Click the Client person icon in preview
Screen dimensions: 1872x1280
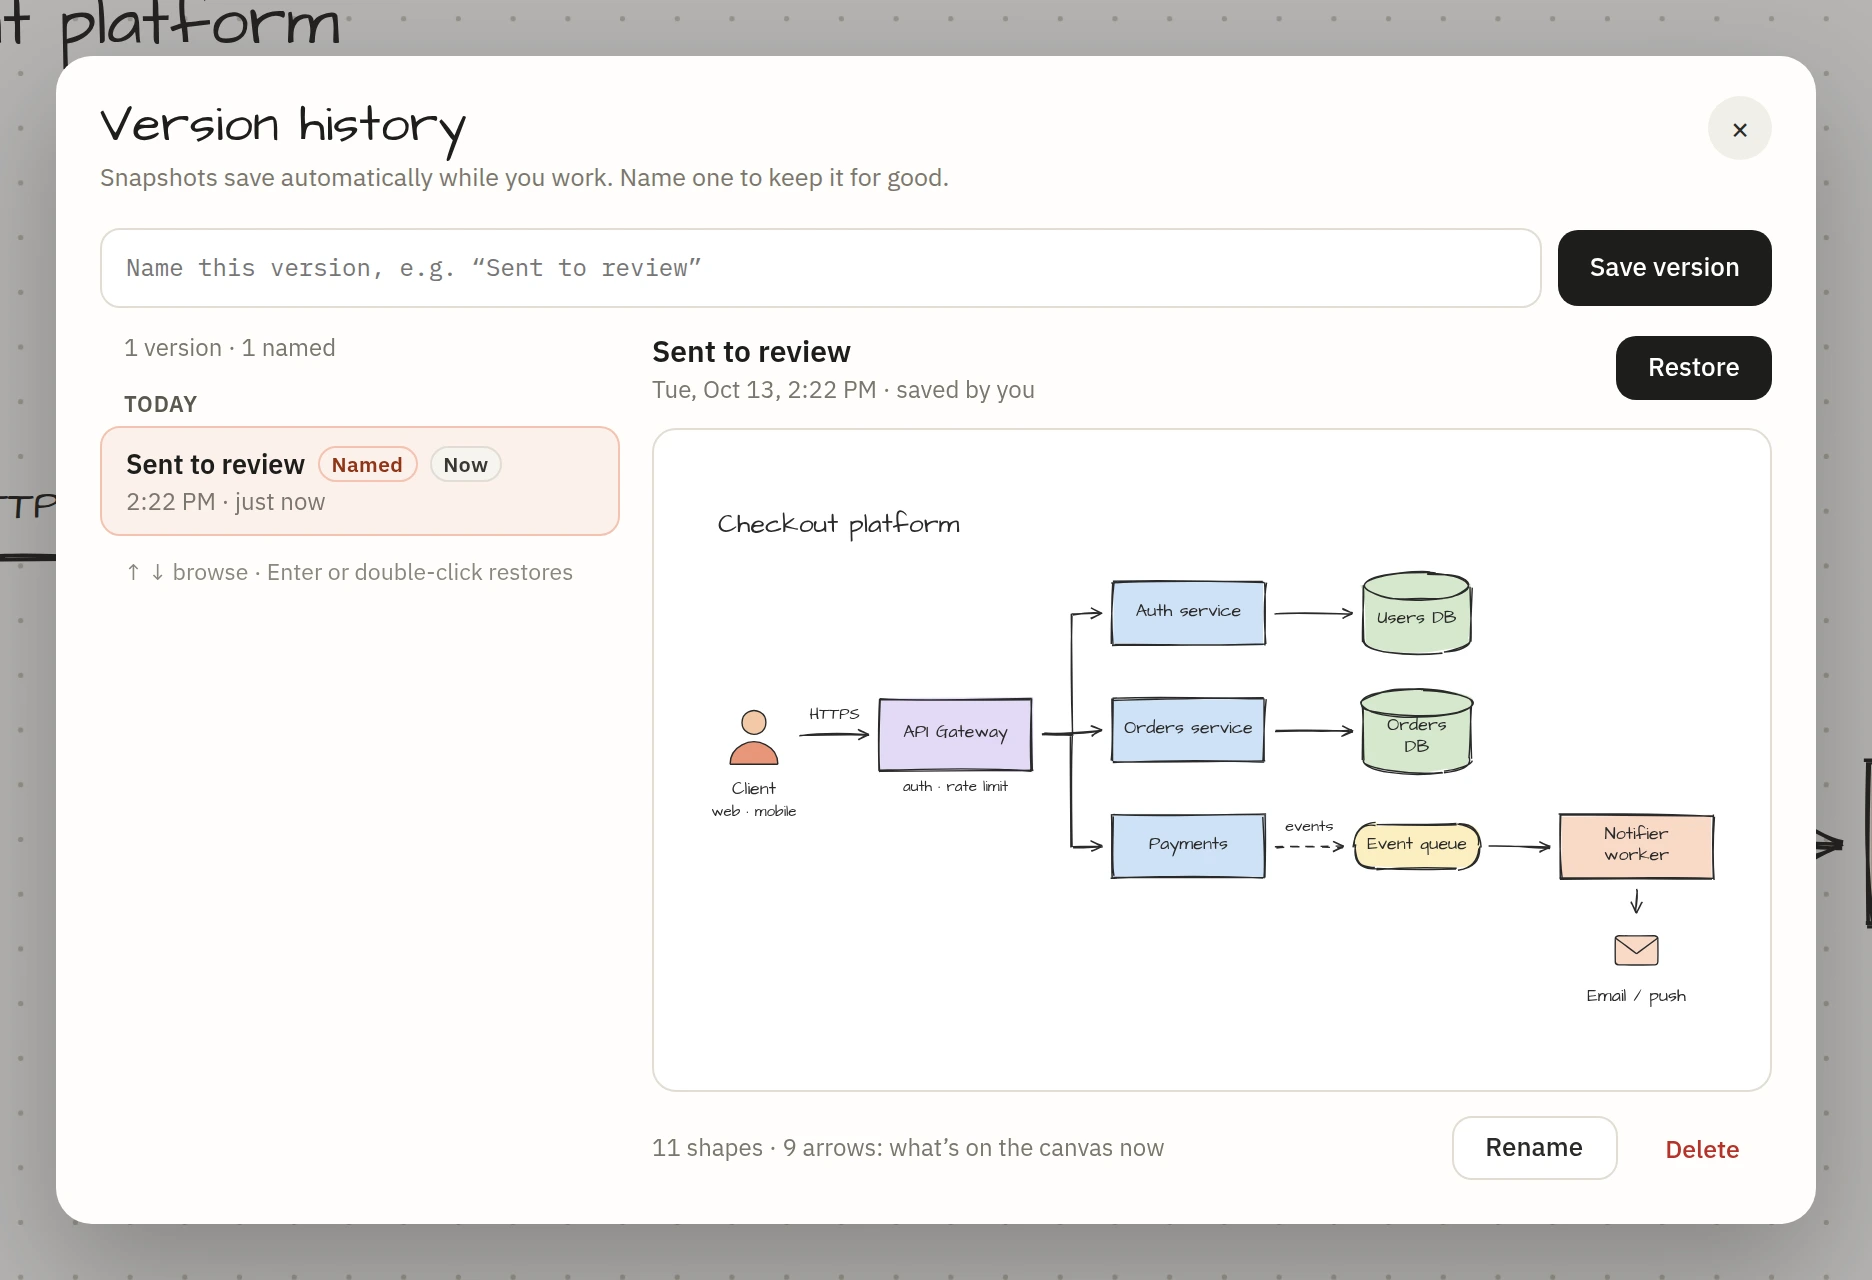point(754,738)
